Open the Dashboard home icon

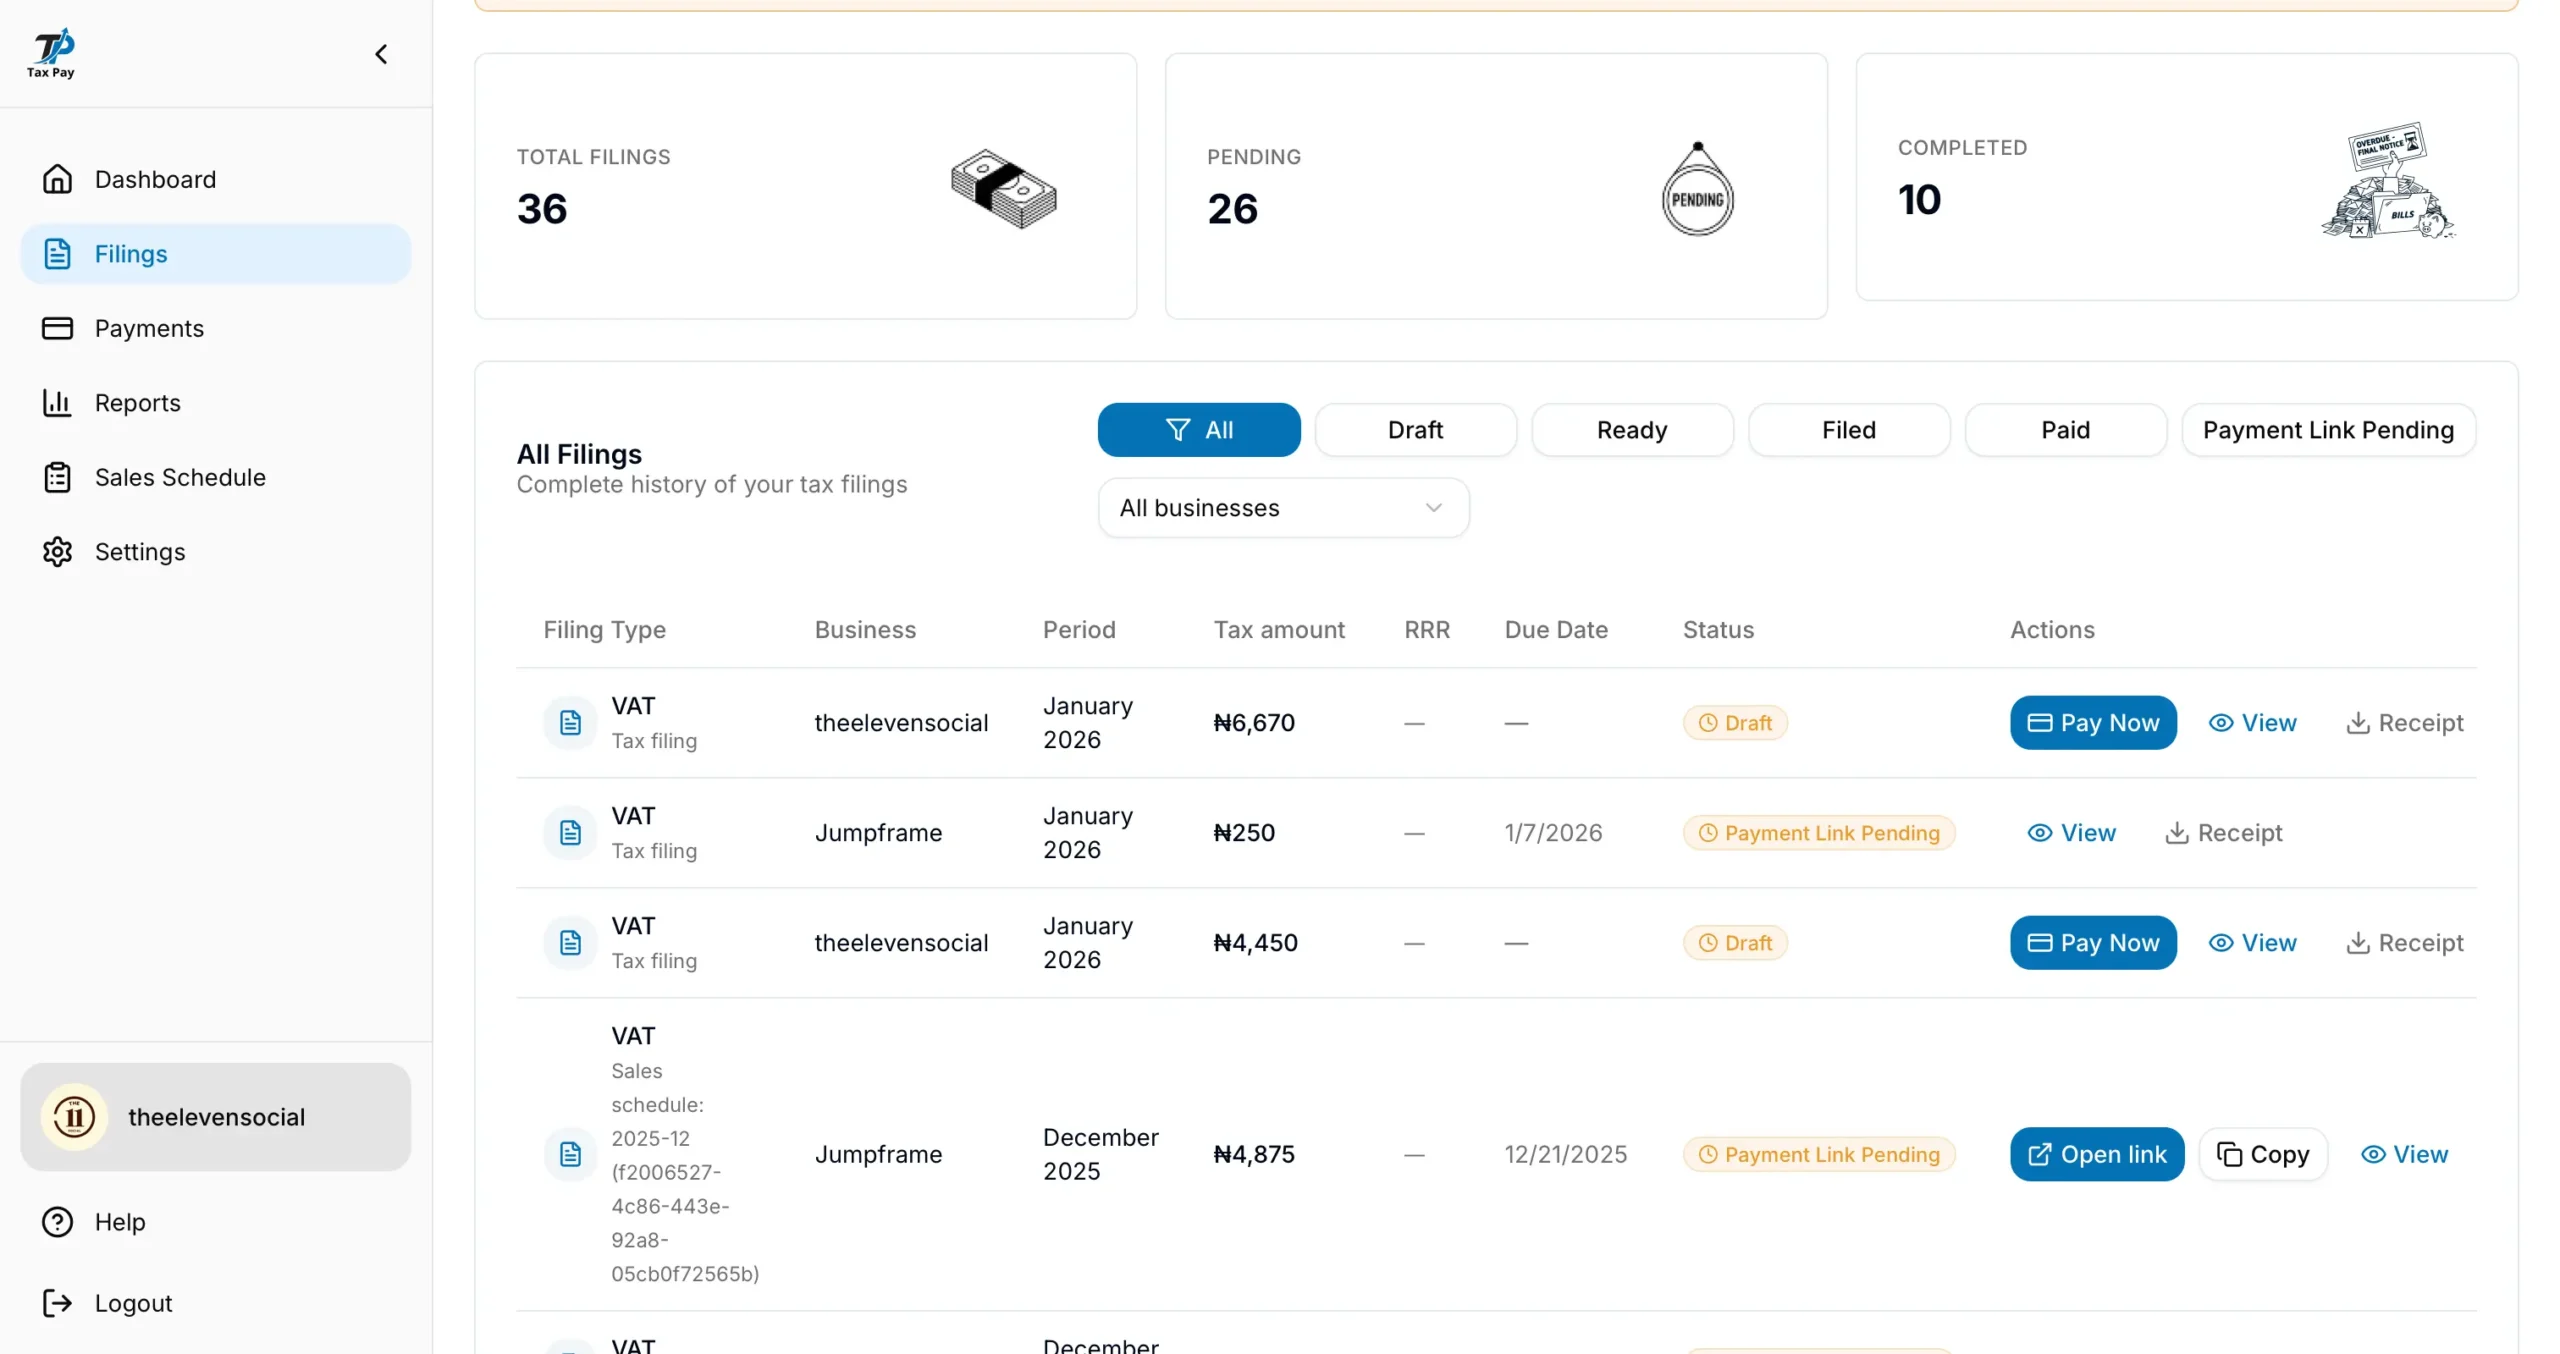(x=57, y=179)
